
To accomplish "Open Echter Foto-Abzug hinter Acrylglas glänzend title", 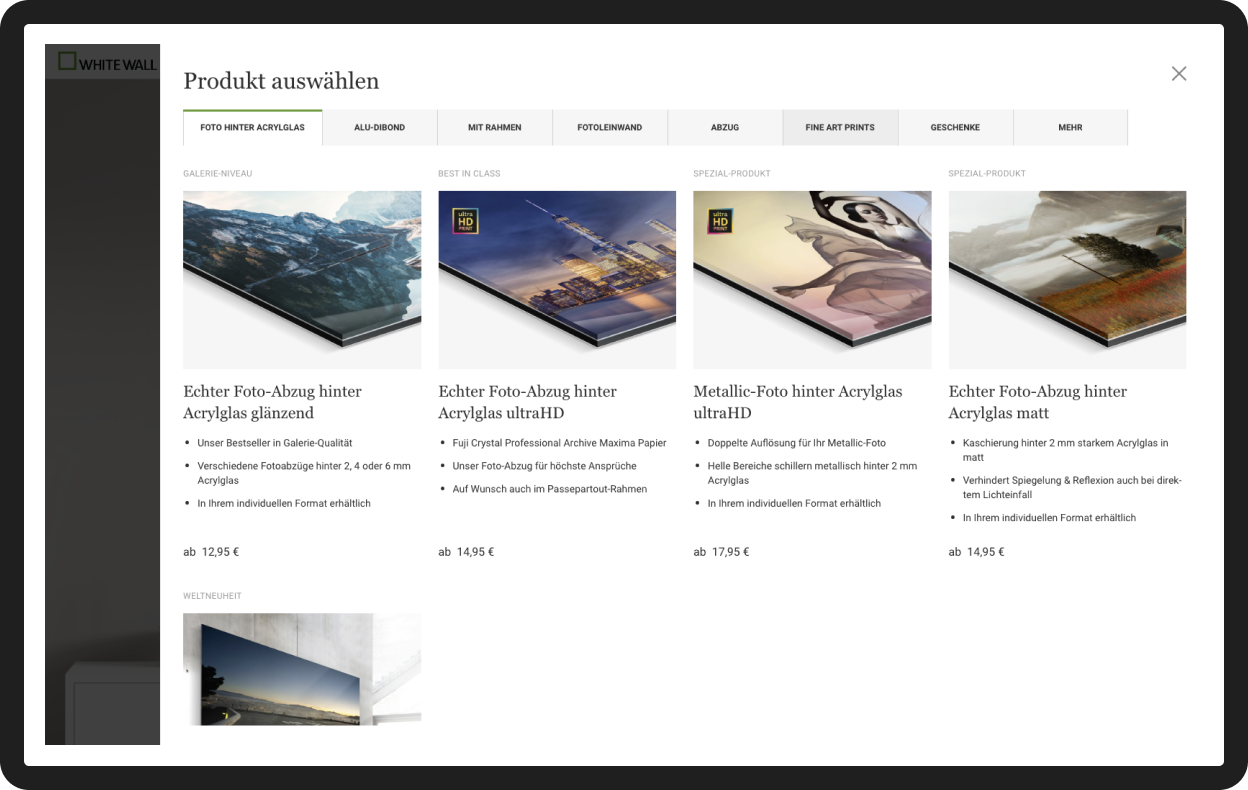I will [273, 402].
